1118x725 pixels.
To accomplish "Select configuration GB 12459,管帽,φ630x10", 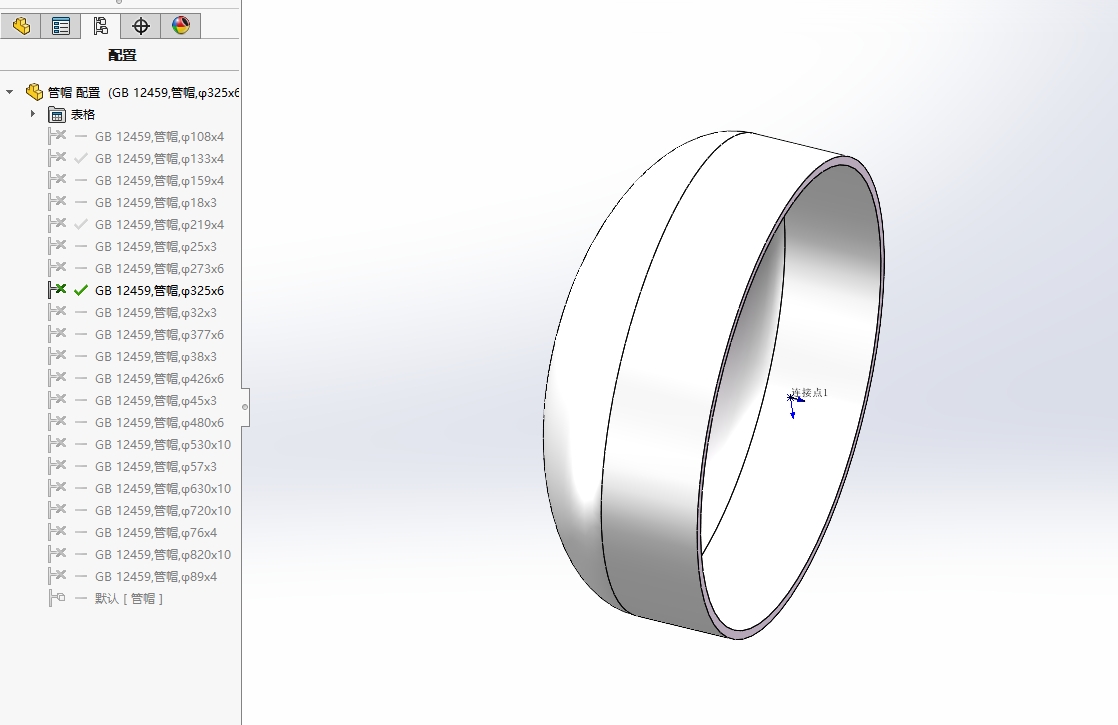I will pyautogui.click(x=163, y=489).
